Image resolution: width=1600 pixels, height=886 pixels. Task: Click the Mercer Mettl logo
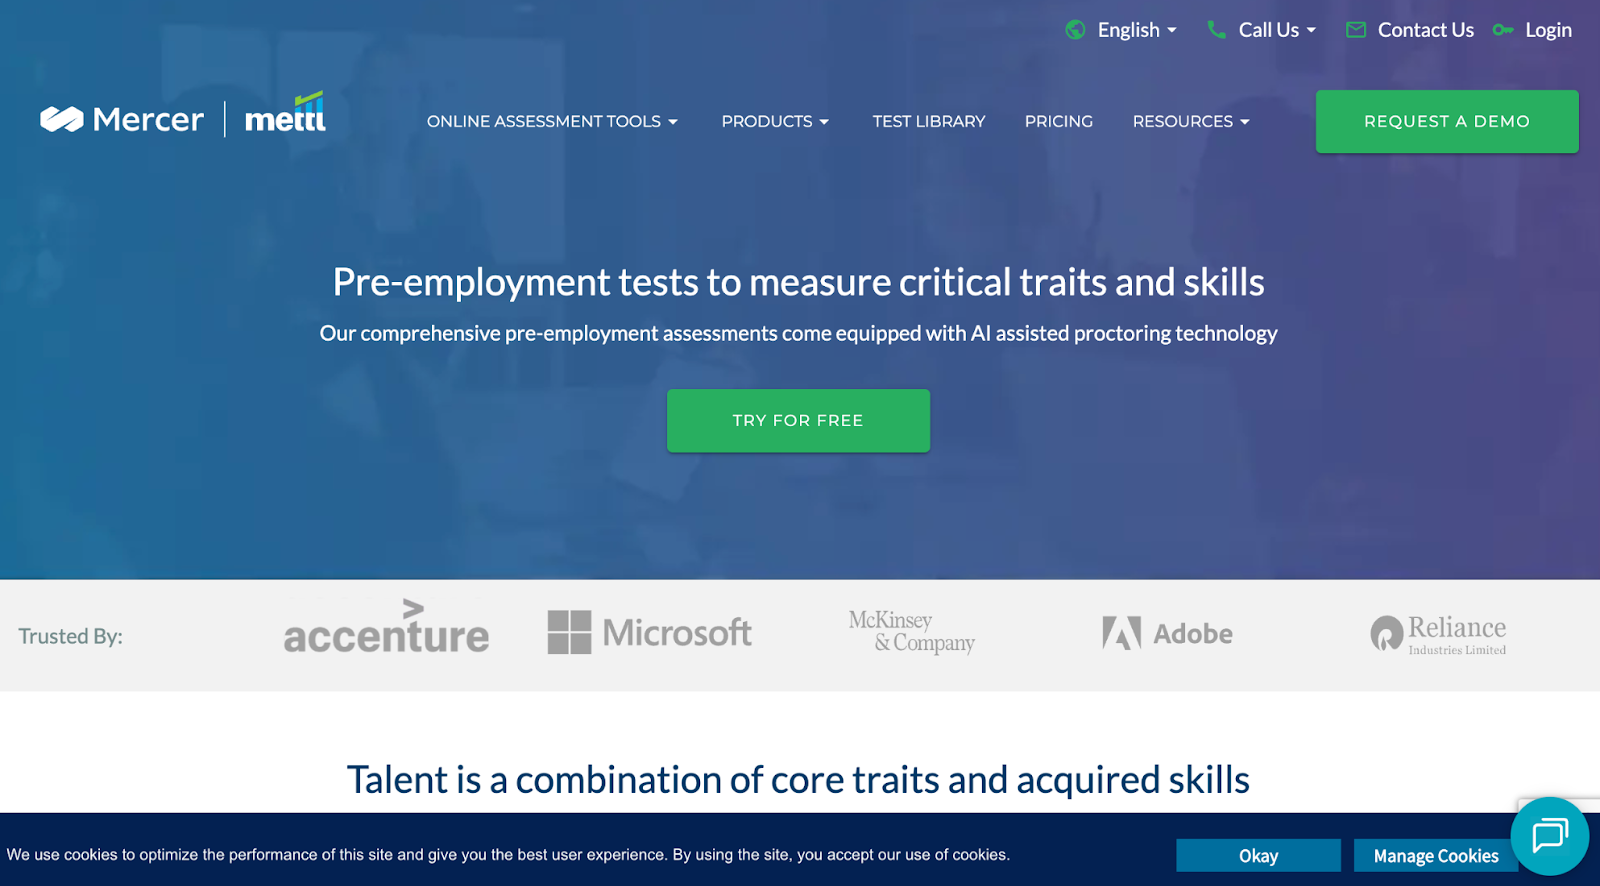click(x=182, y=117)
